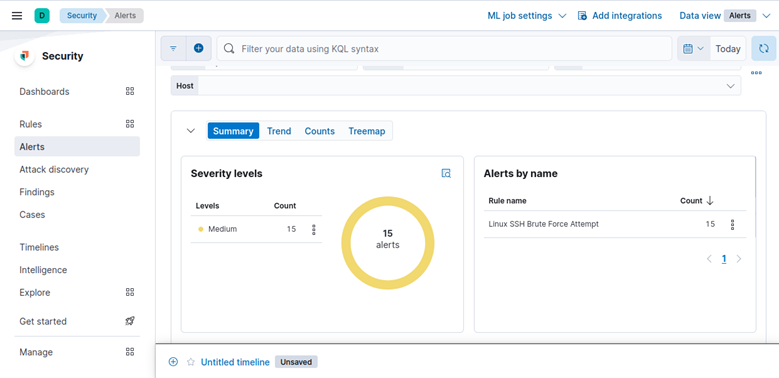Click the Unsaved badge
Image resolution: width=779 pixels, height=378 pixels.
pyautogui.click(x=296, y=362)
